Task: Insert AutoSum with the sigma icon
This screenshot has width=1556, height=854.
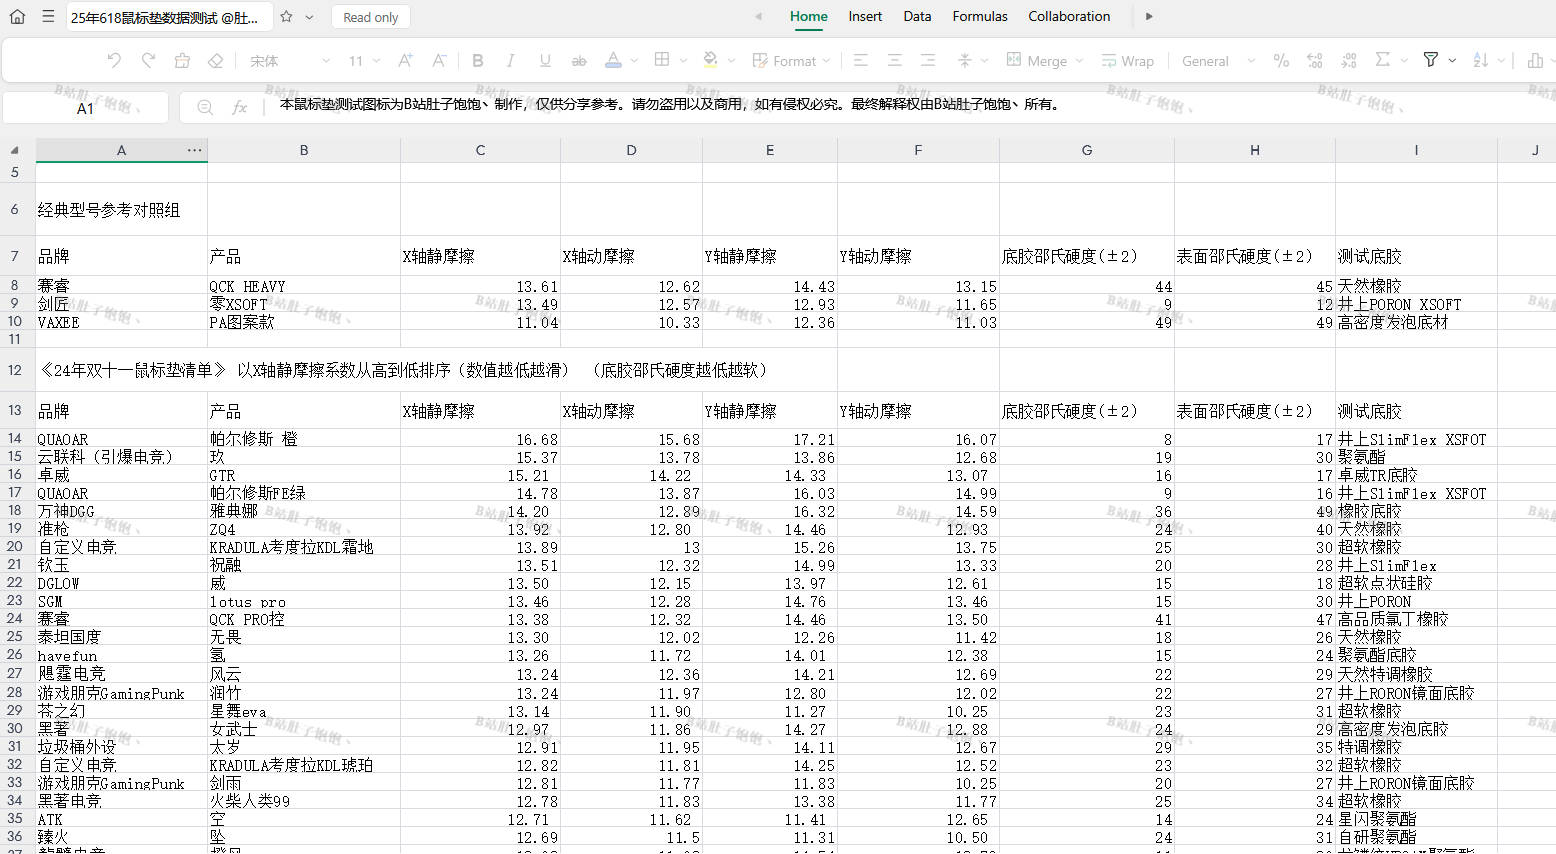Action: (x=1383, y=61)
